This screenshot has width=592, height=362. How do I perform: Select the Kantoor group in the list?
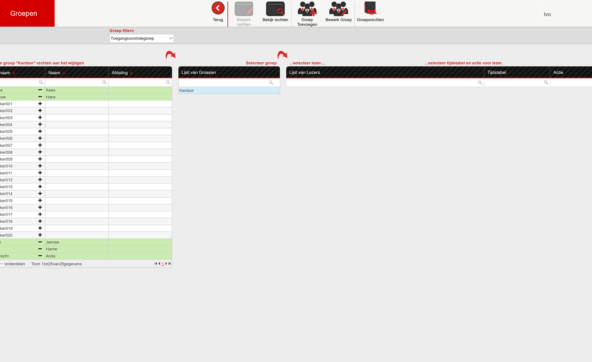point(229,90)
